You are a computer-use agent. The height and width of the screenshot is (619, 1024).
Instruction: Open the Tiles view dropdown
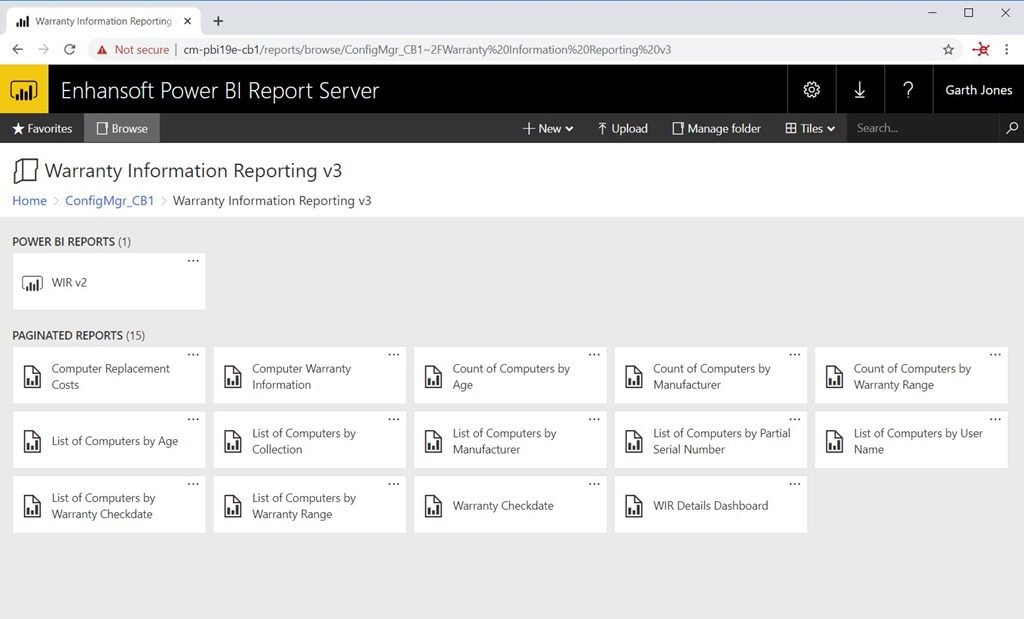coord(810,128)
